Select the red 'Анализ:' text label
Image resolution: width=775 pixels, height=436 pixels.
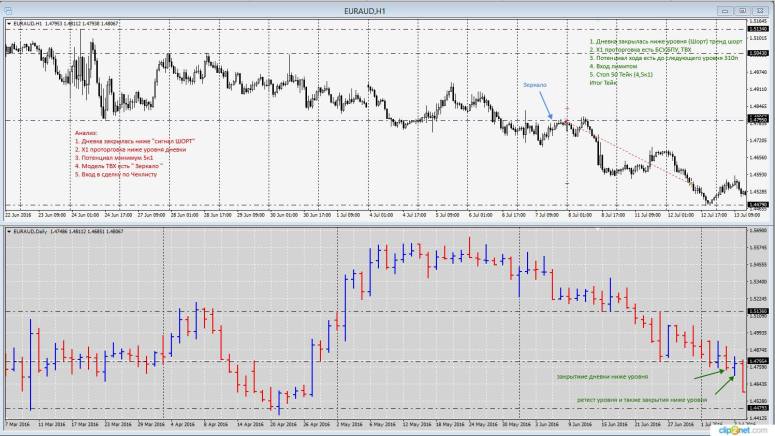(85, 133)
